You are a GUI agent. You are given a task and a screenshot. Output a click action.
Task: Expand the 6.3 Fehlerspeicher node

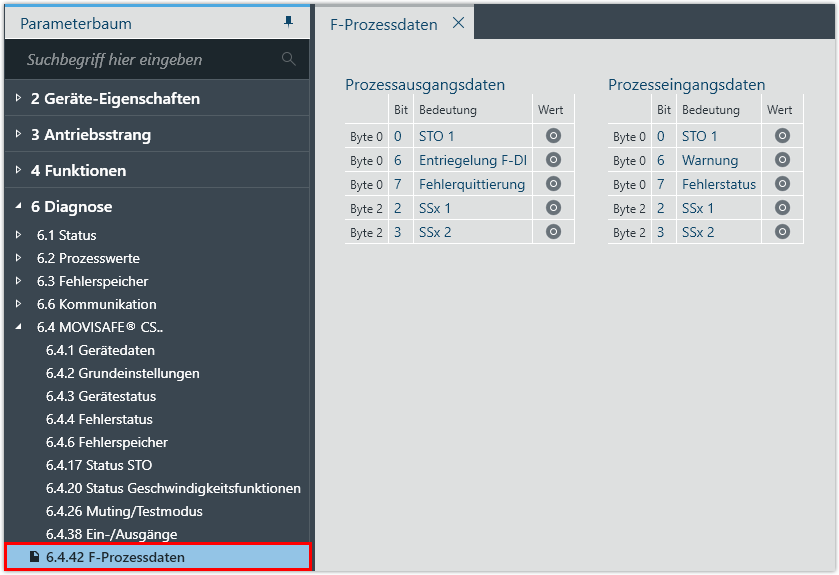point(19,281)
